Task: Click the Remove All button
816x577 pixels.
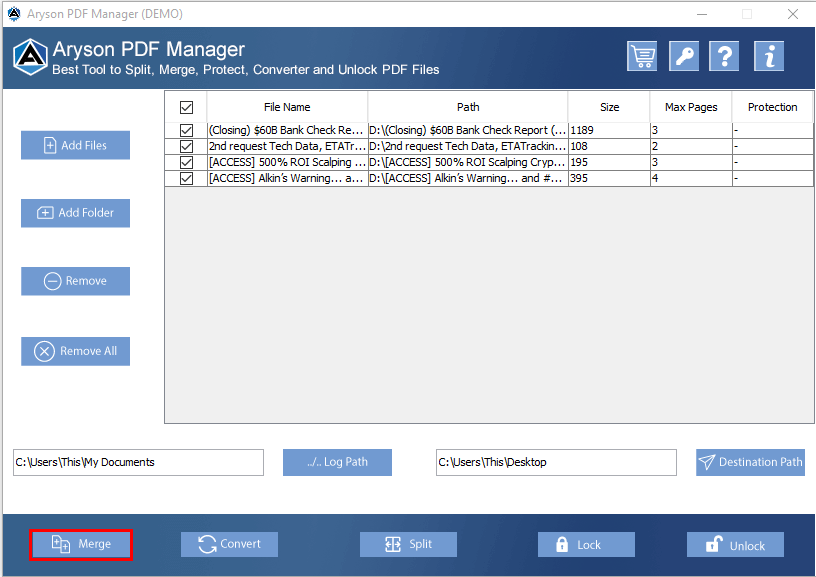Action: coord(75,351)
